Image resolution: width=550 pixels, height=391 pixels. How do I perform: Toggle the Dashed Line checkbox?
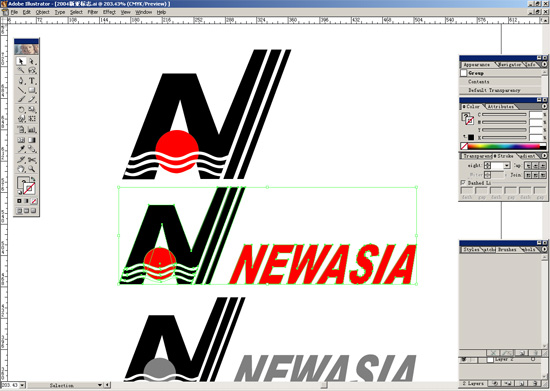tap(463, 183)
